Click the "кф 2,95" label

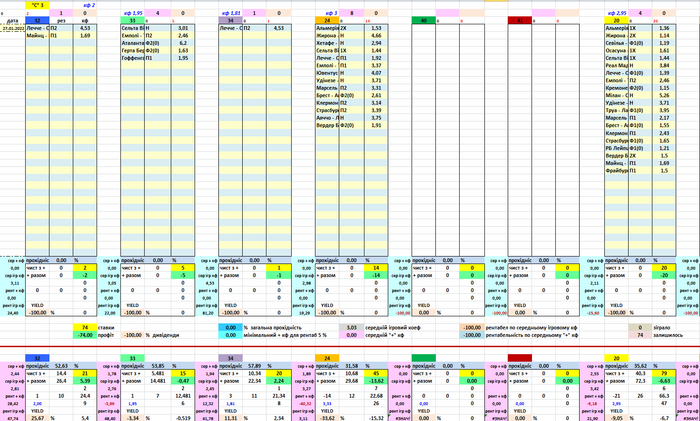click(618, 13)
